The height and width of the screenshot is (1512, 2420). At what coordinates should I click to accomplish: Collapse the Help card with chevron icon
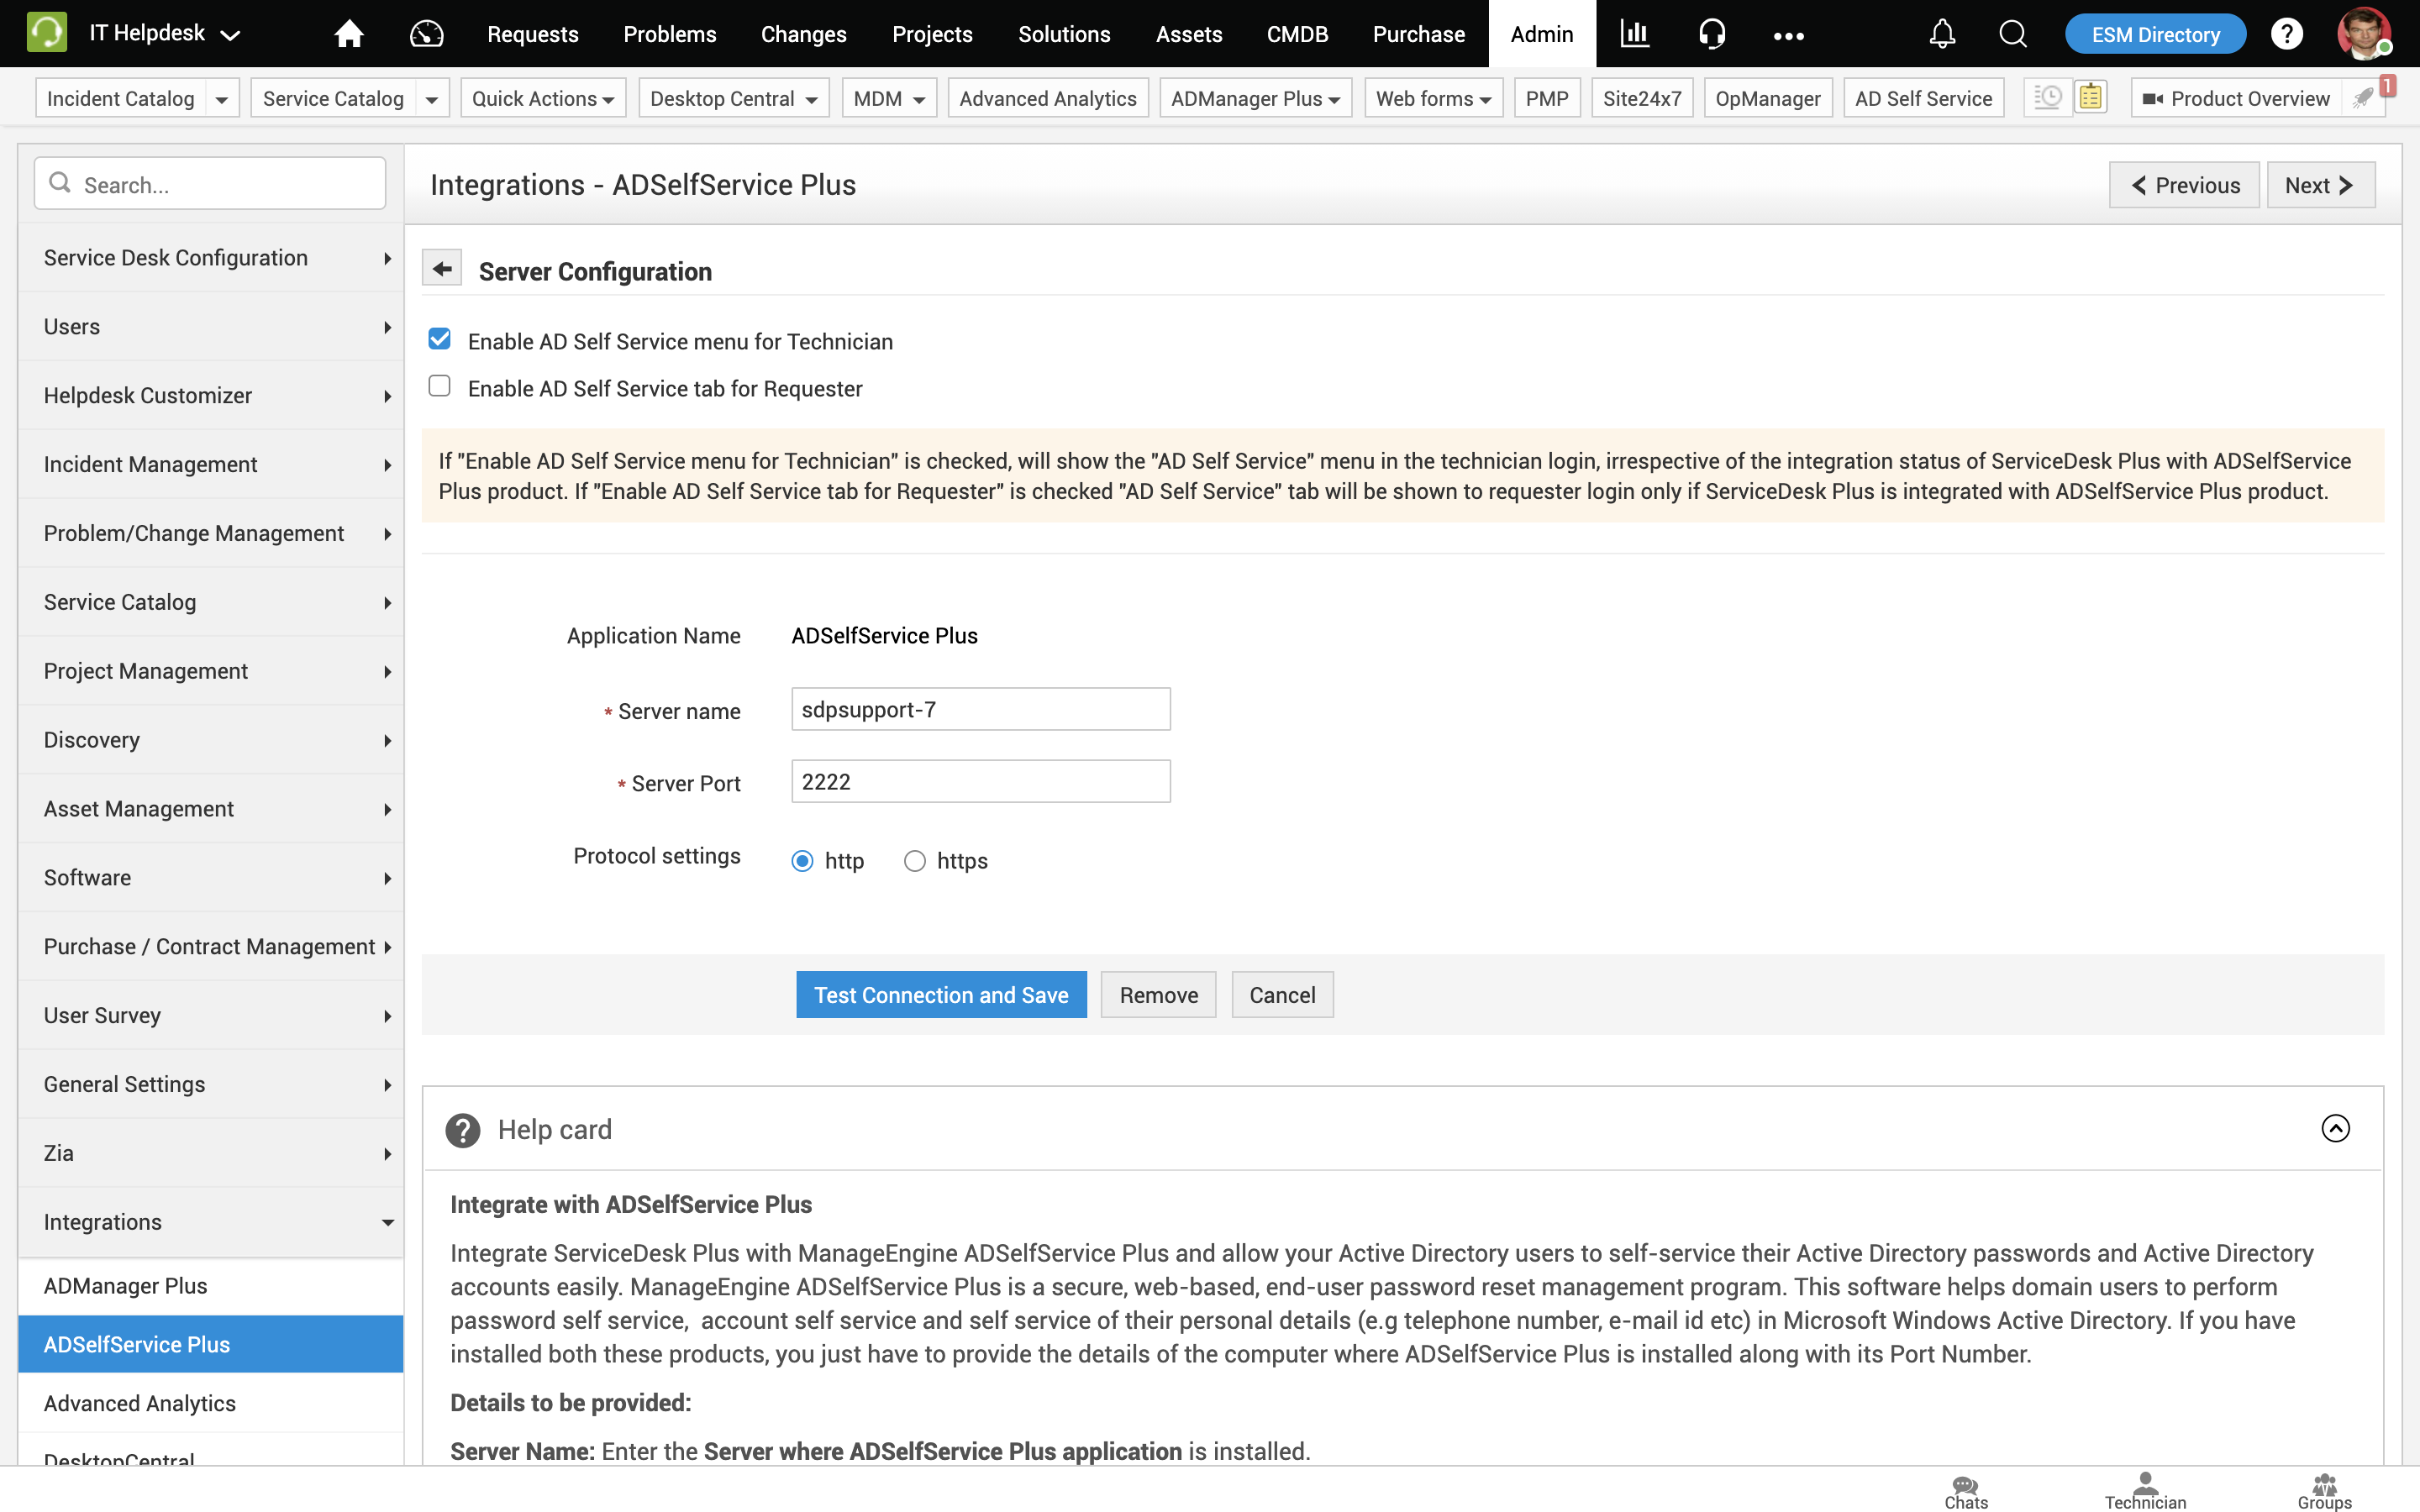tap(2334, 1128)
